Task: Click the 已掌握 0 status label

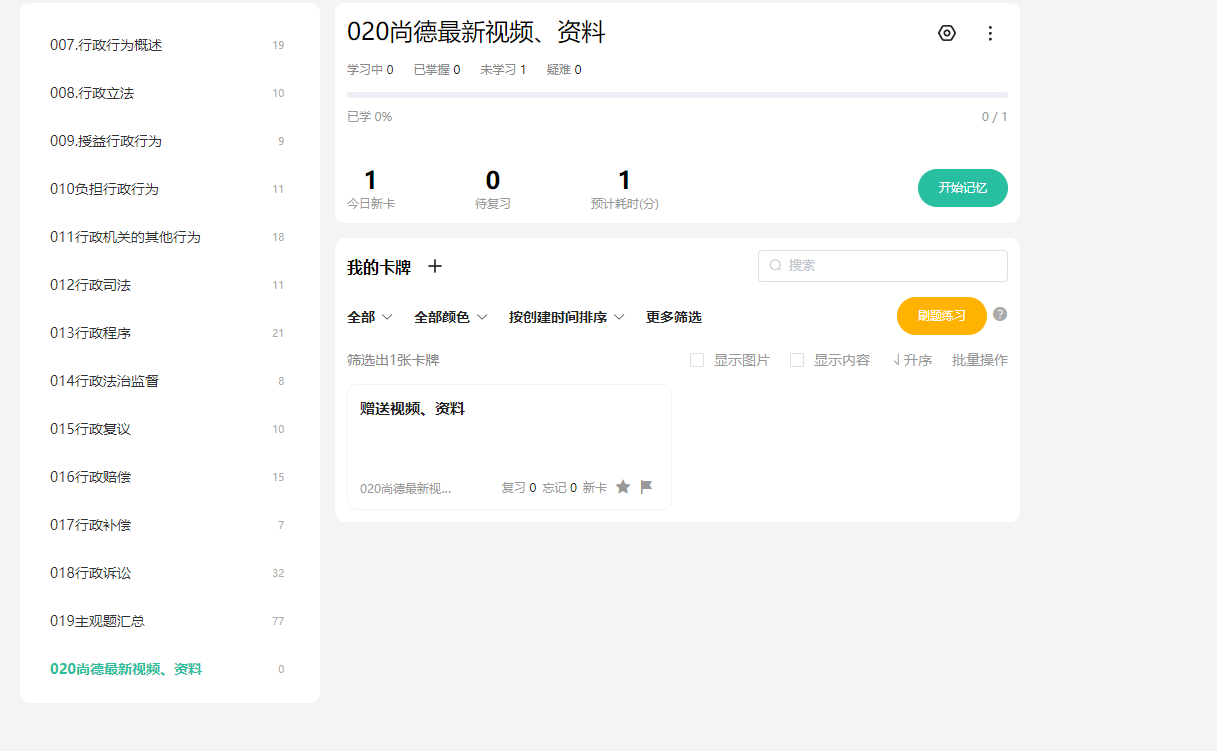Action: 437,70
